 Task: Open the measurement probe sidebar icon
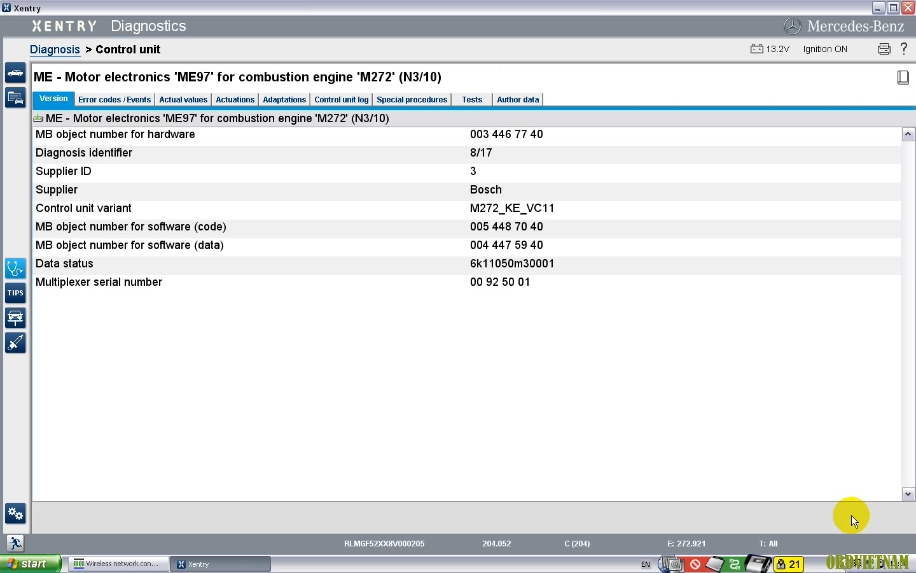15,342
